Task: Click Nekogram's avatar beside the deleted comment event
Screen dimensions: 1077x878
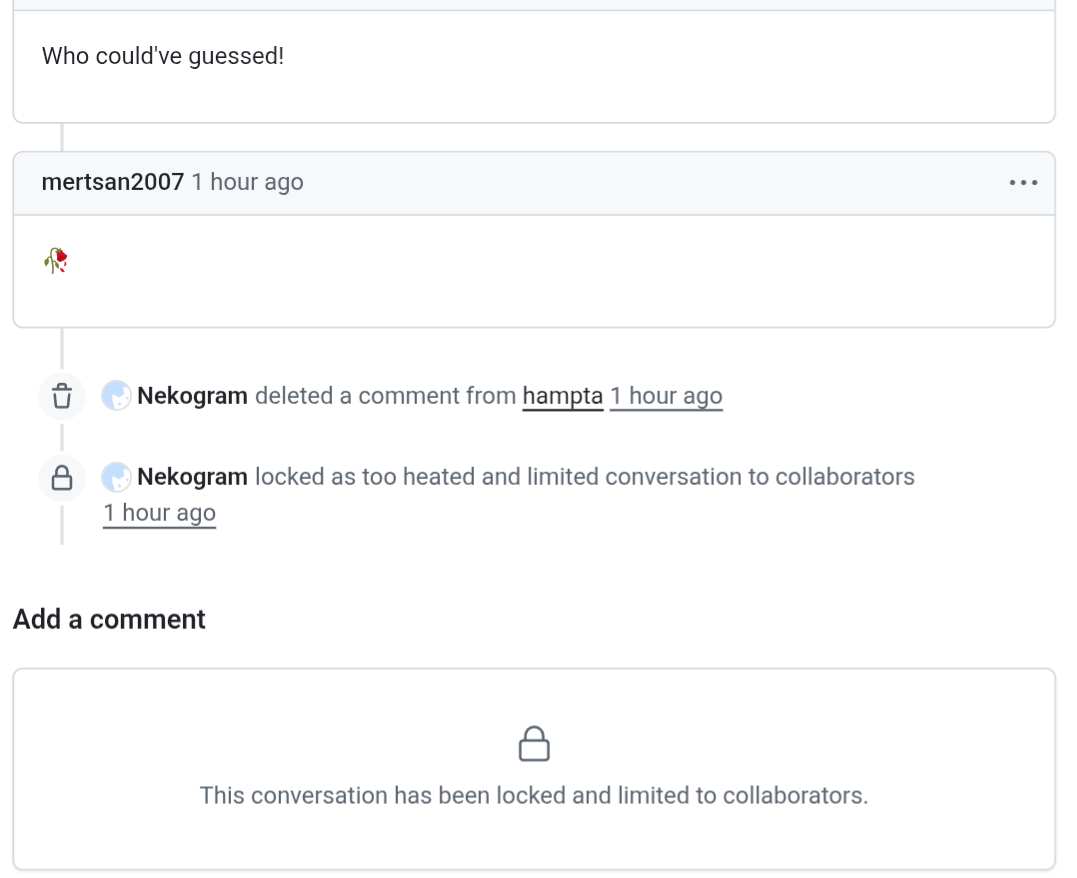Action: click(116, 396)
